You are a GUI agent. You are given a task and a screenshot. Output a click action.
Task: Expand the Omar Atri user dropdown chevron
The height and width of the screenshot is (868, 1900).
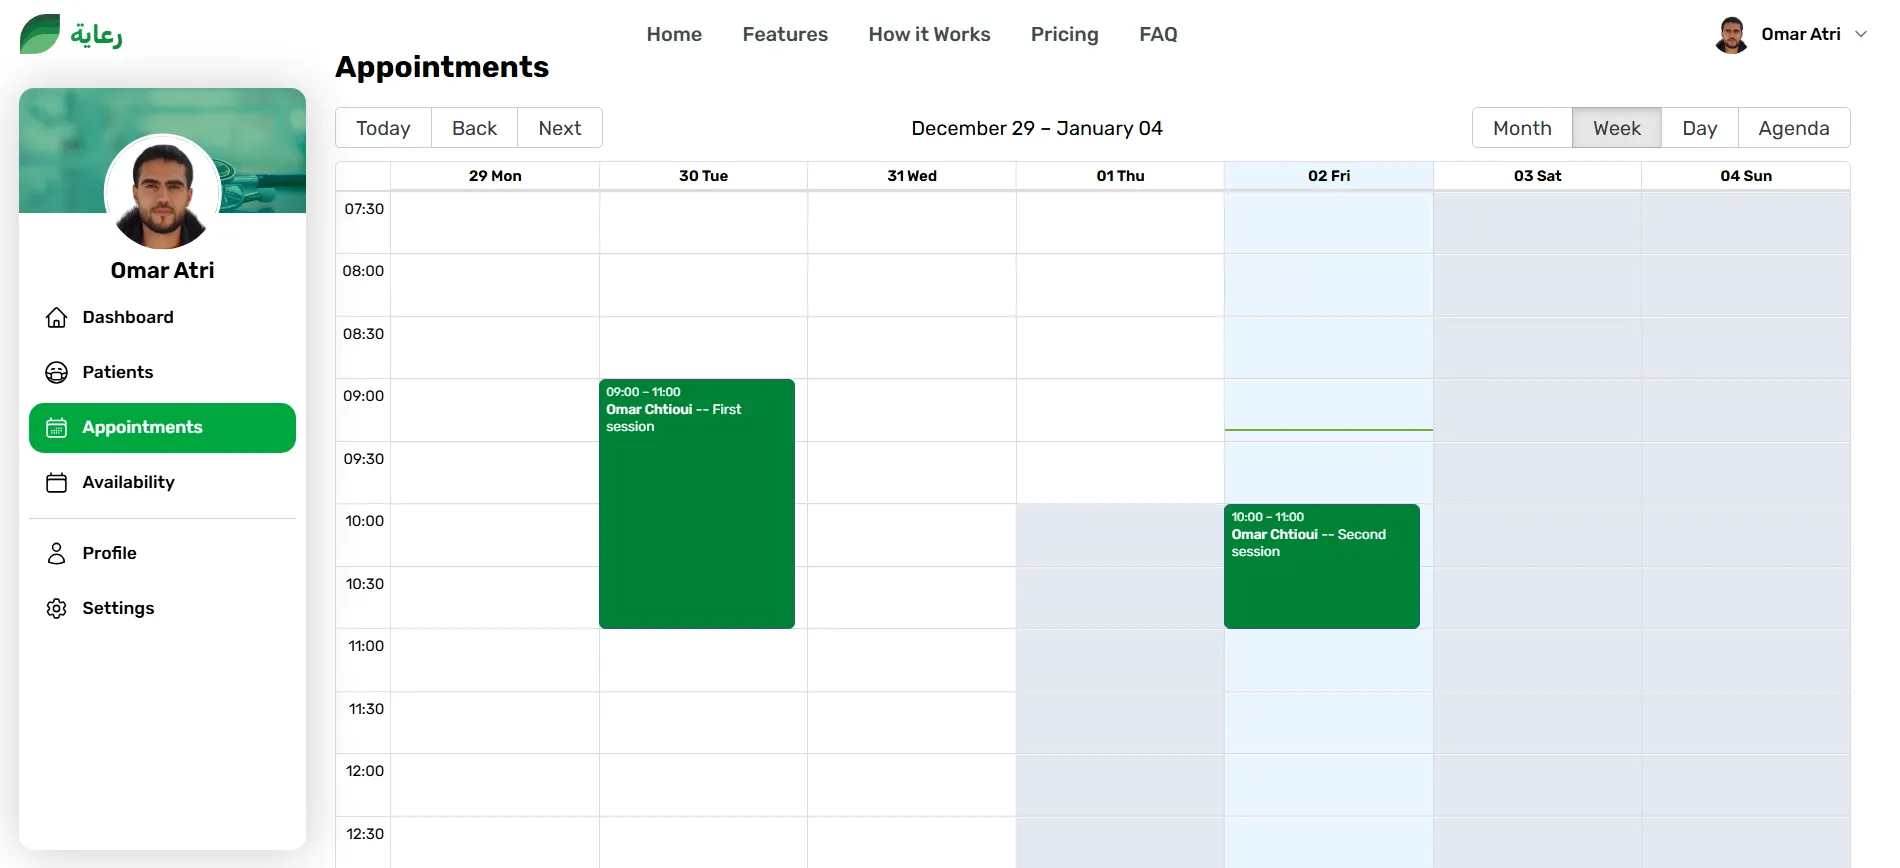1861,34
